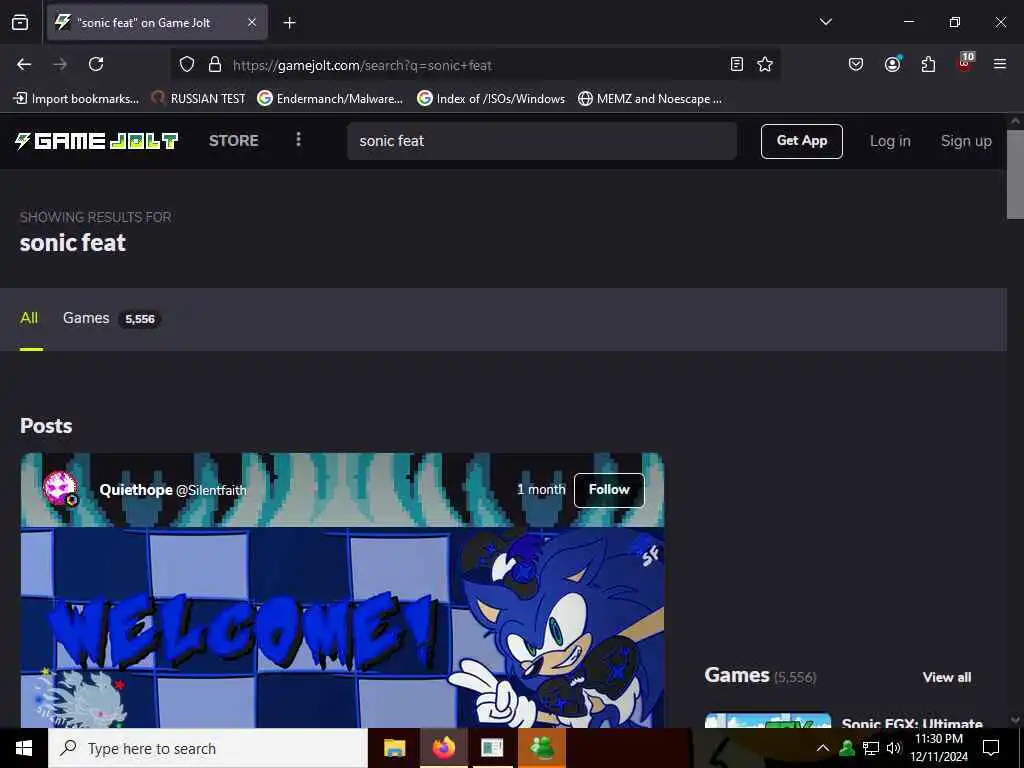Click the @Silentfaith username

(212, 490)
